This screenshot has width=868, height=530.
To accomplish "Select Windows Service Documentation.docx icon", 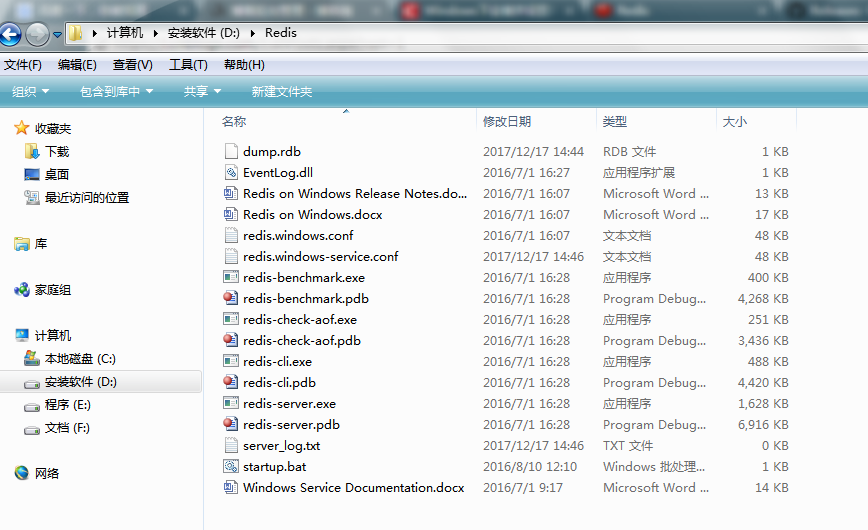I will tap(231, 487).
